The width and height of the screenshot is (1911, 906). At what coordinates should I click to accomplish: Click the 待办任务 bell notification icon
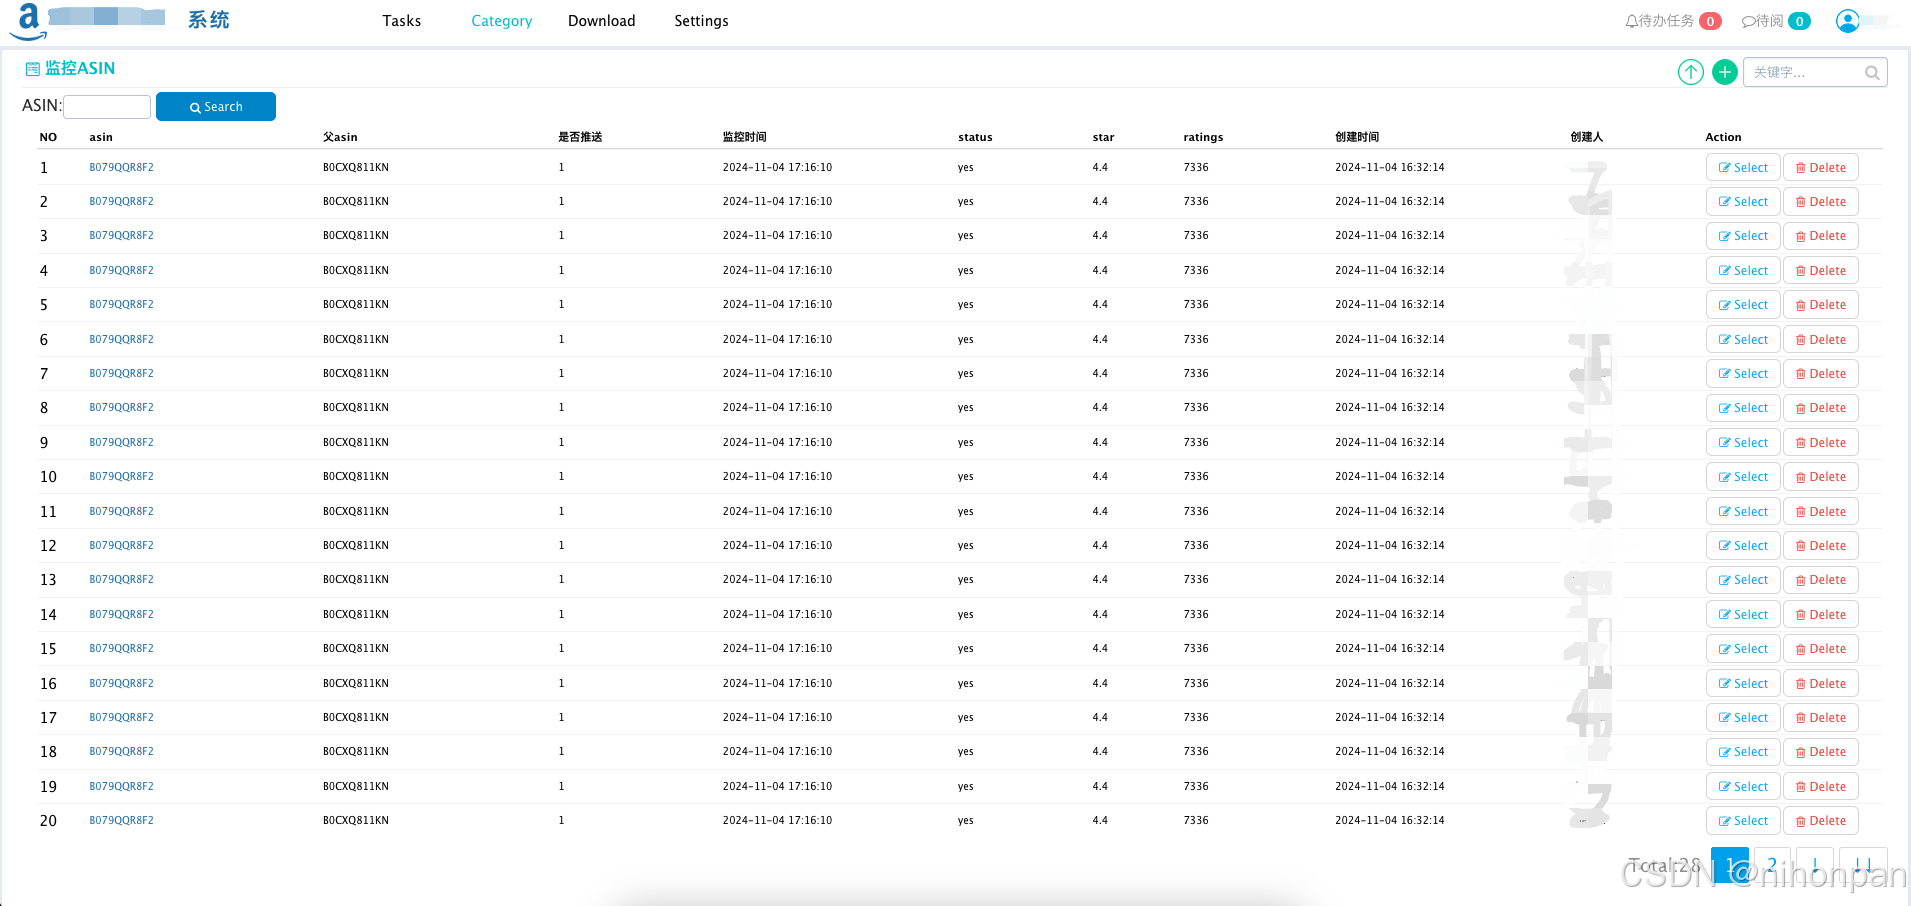tap(1632, 20)
